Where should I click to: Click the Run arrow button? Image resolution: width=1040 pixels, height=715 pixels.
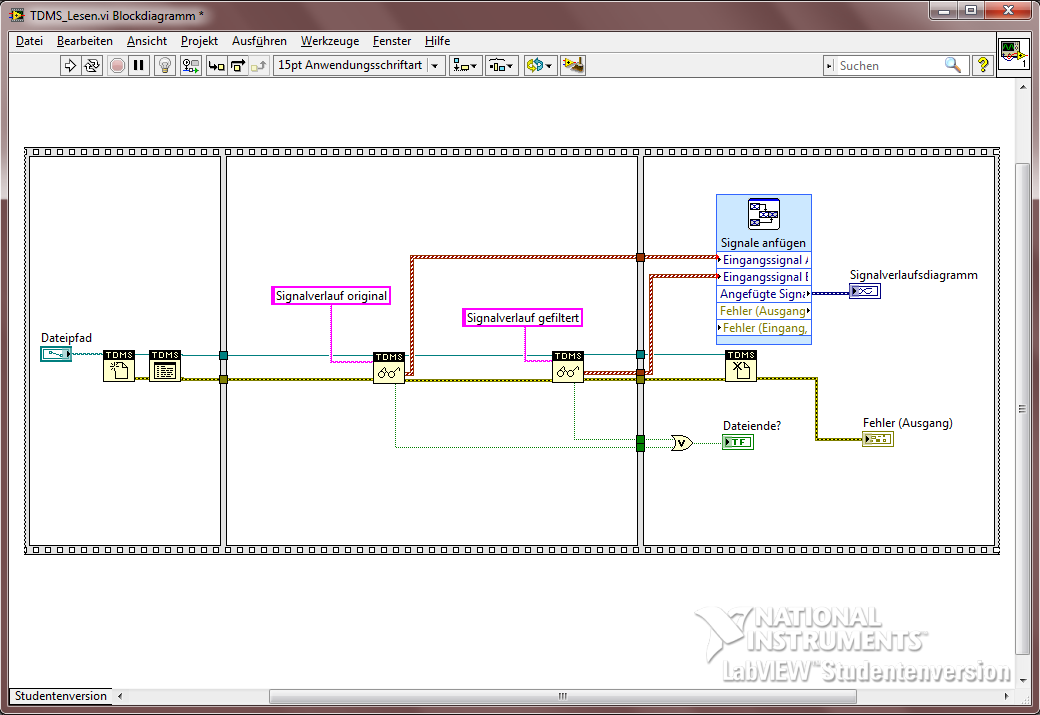pos(70,65)
